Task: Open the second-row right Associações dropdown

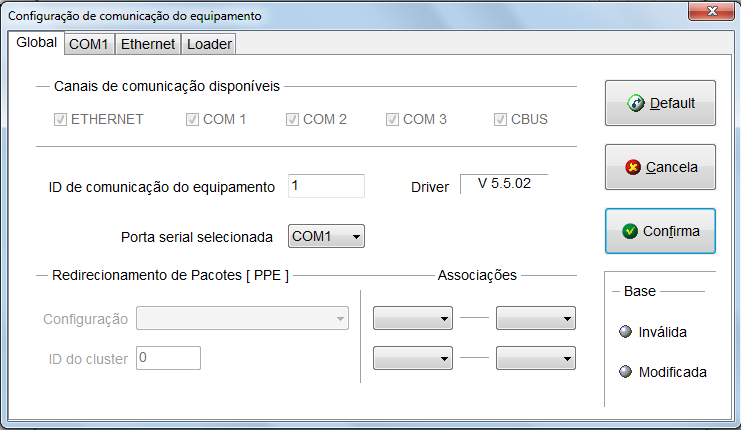Action: (x=535, y=358)
